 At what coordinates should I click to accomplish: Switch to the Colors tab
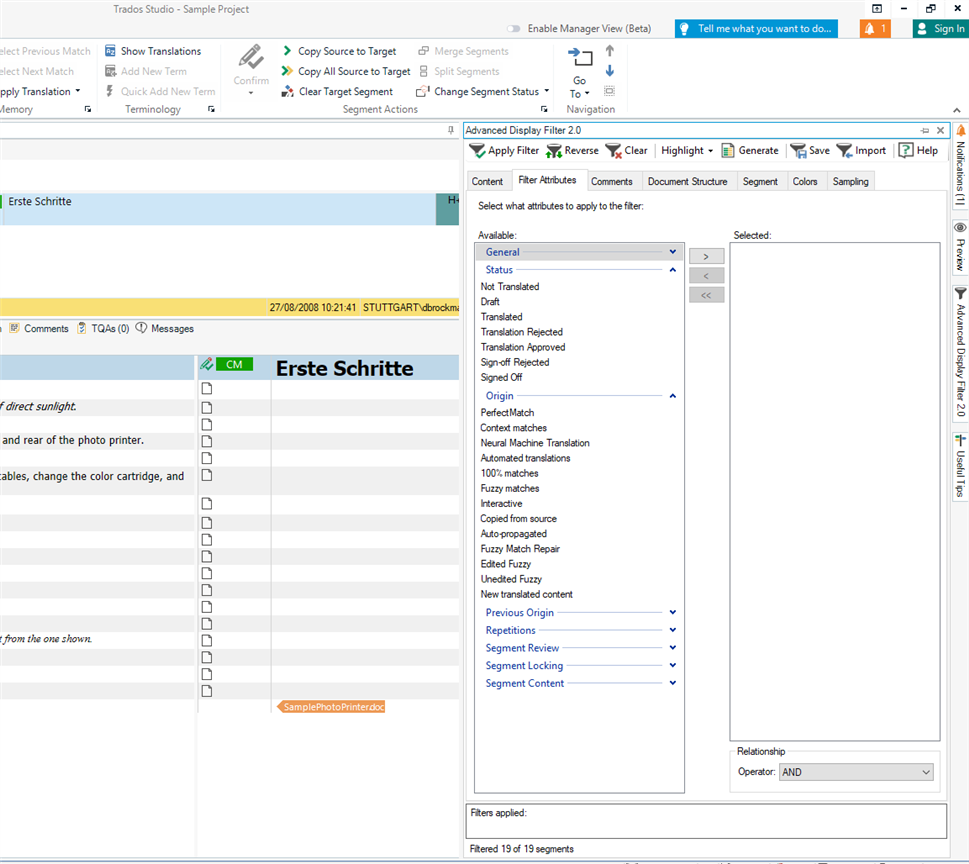click(x=805, y=181)
